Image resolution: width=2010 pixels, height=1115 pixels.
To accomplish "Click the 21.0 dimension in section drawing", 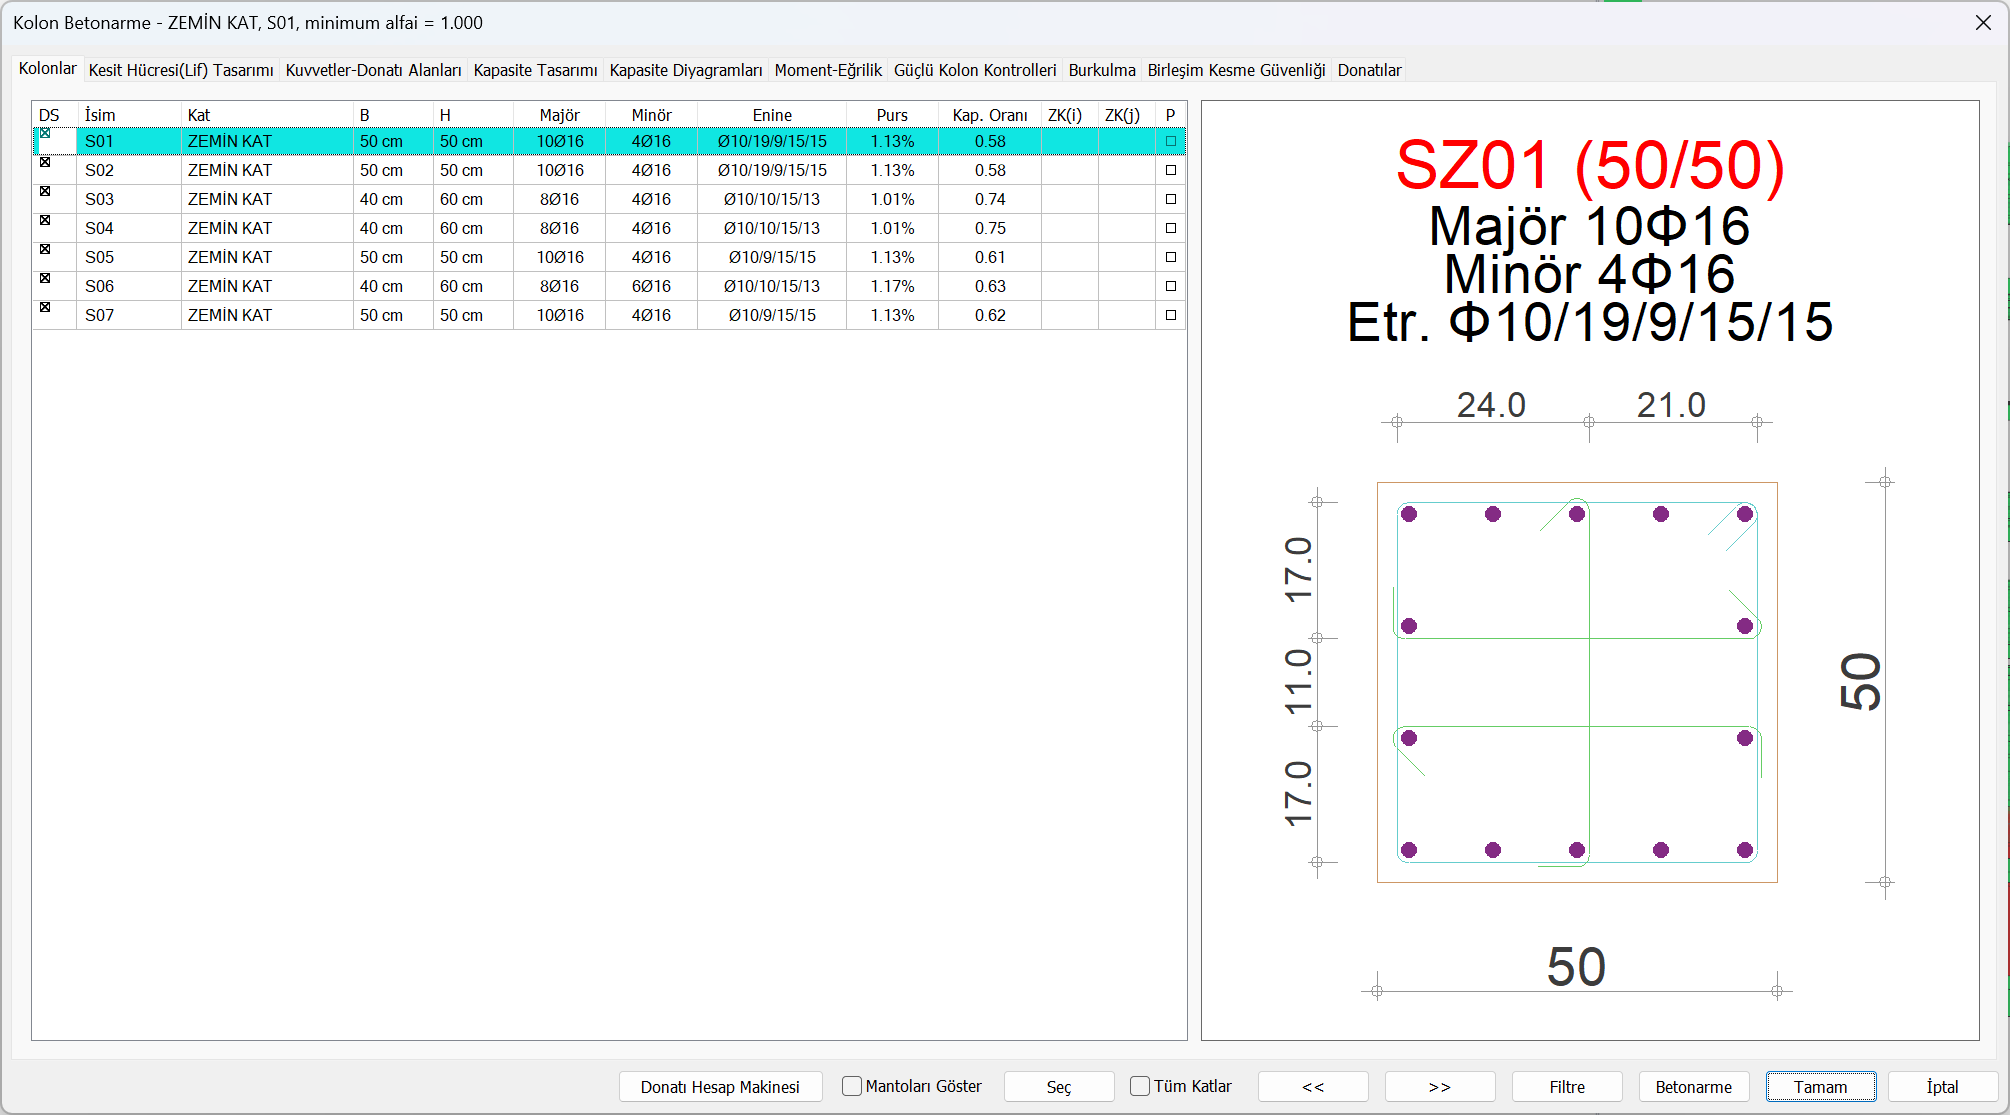I will [x=1671, y=405].
